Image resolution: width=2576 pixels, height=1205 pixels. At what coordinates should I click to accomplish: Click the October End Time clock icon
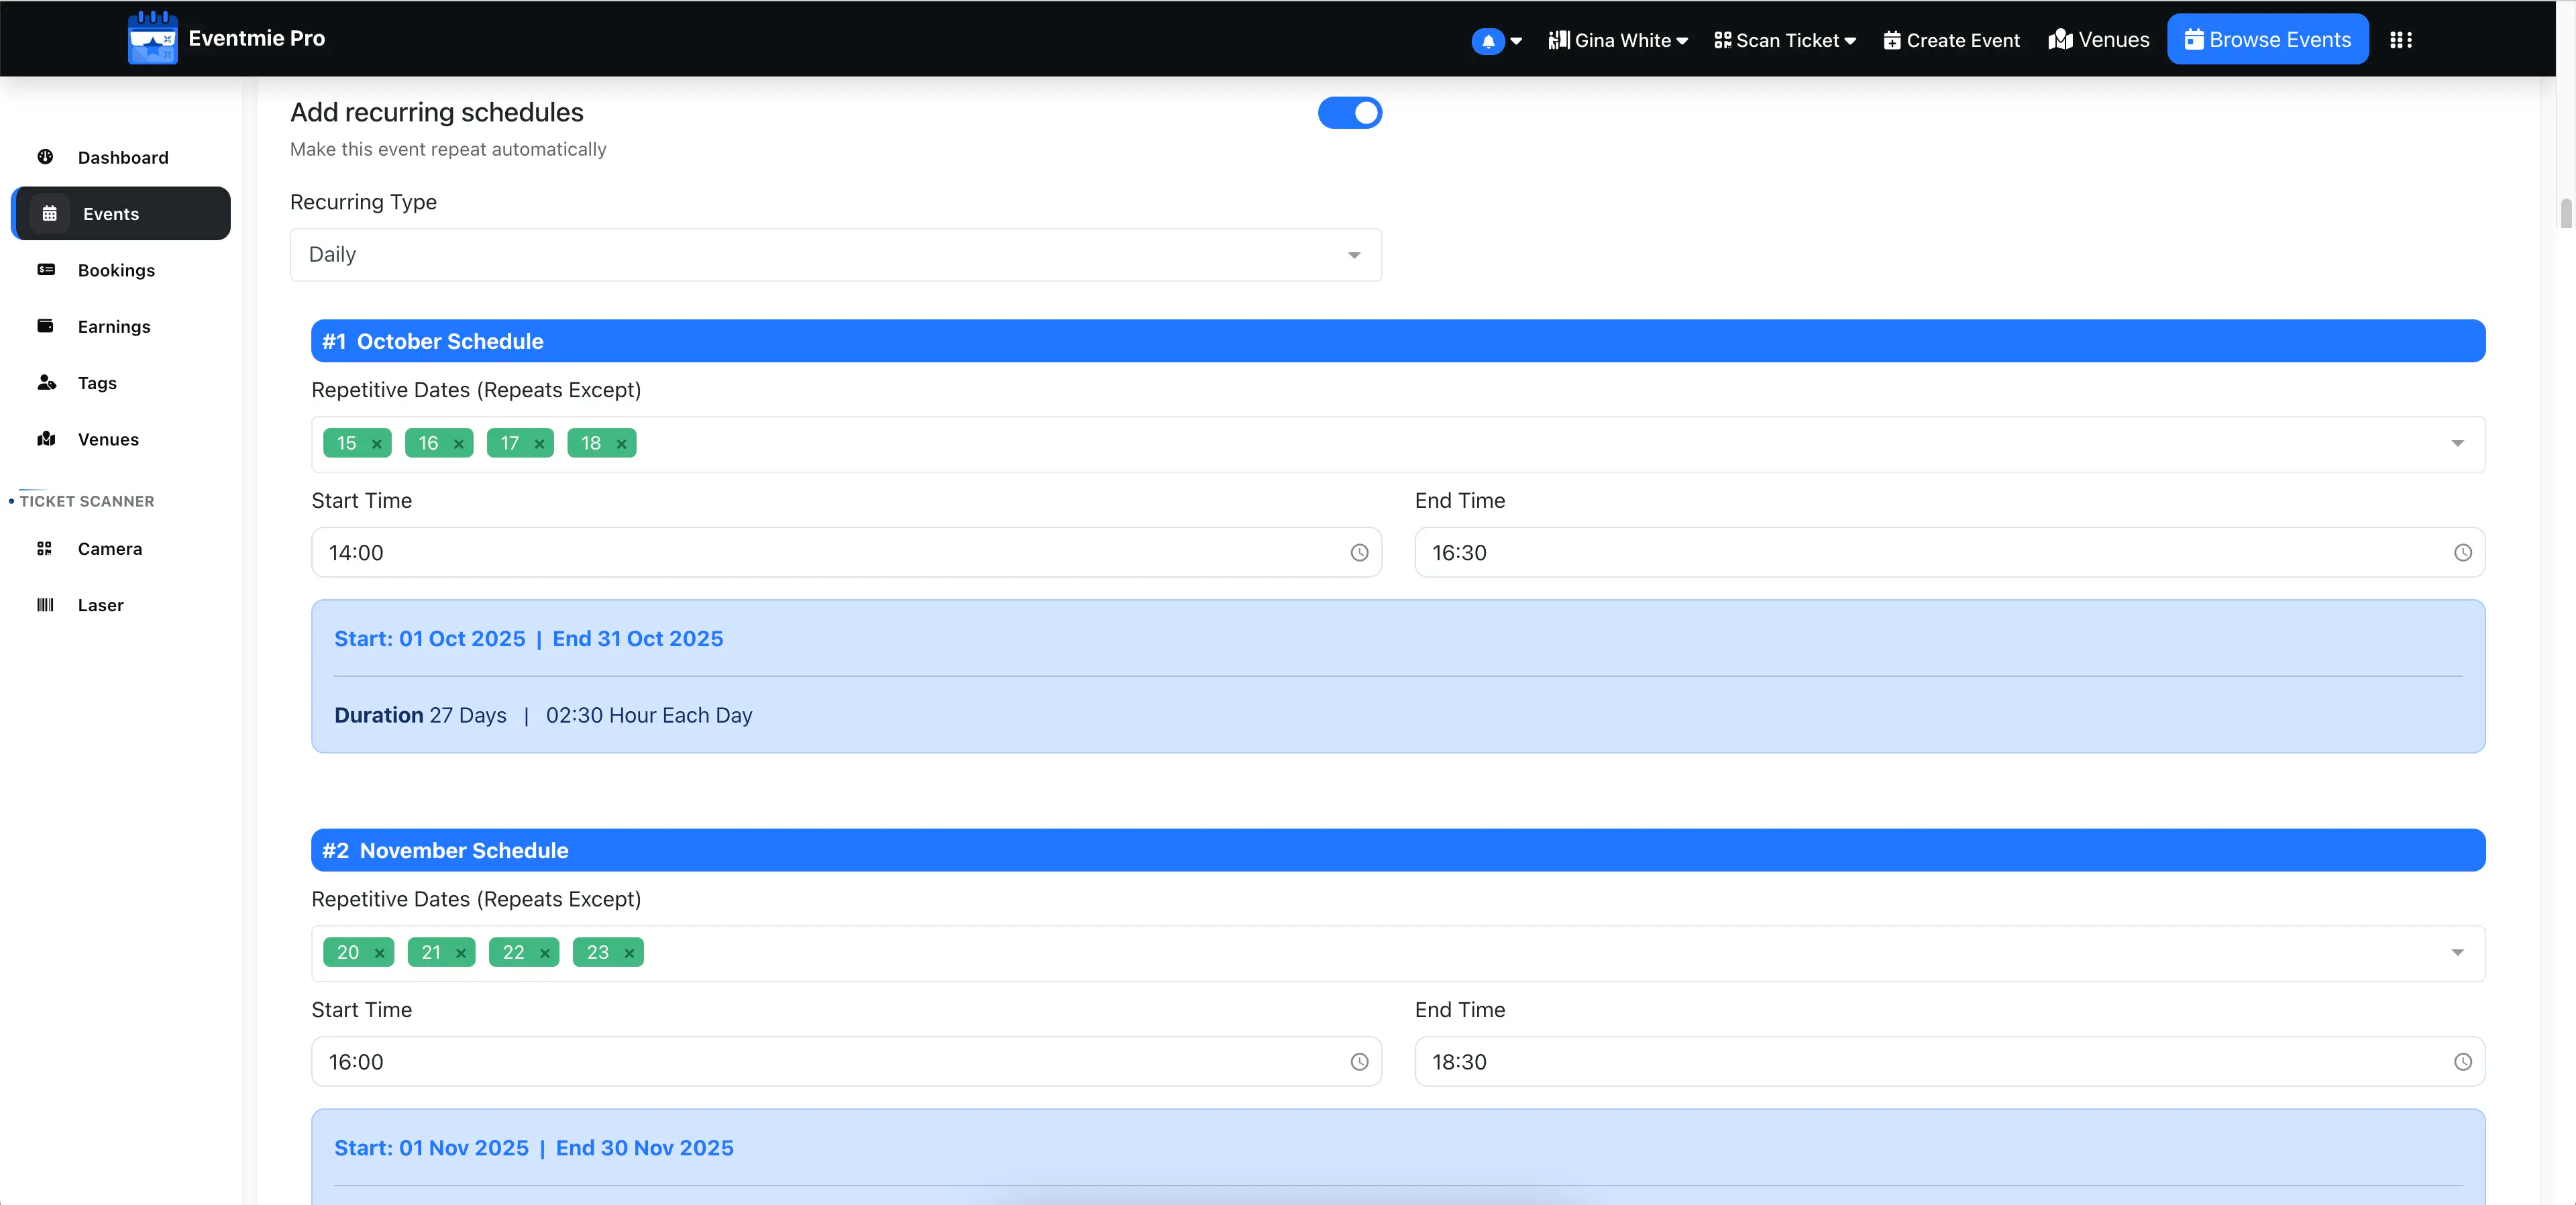[x=2462, y=553]
